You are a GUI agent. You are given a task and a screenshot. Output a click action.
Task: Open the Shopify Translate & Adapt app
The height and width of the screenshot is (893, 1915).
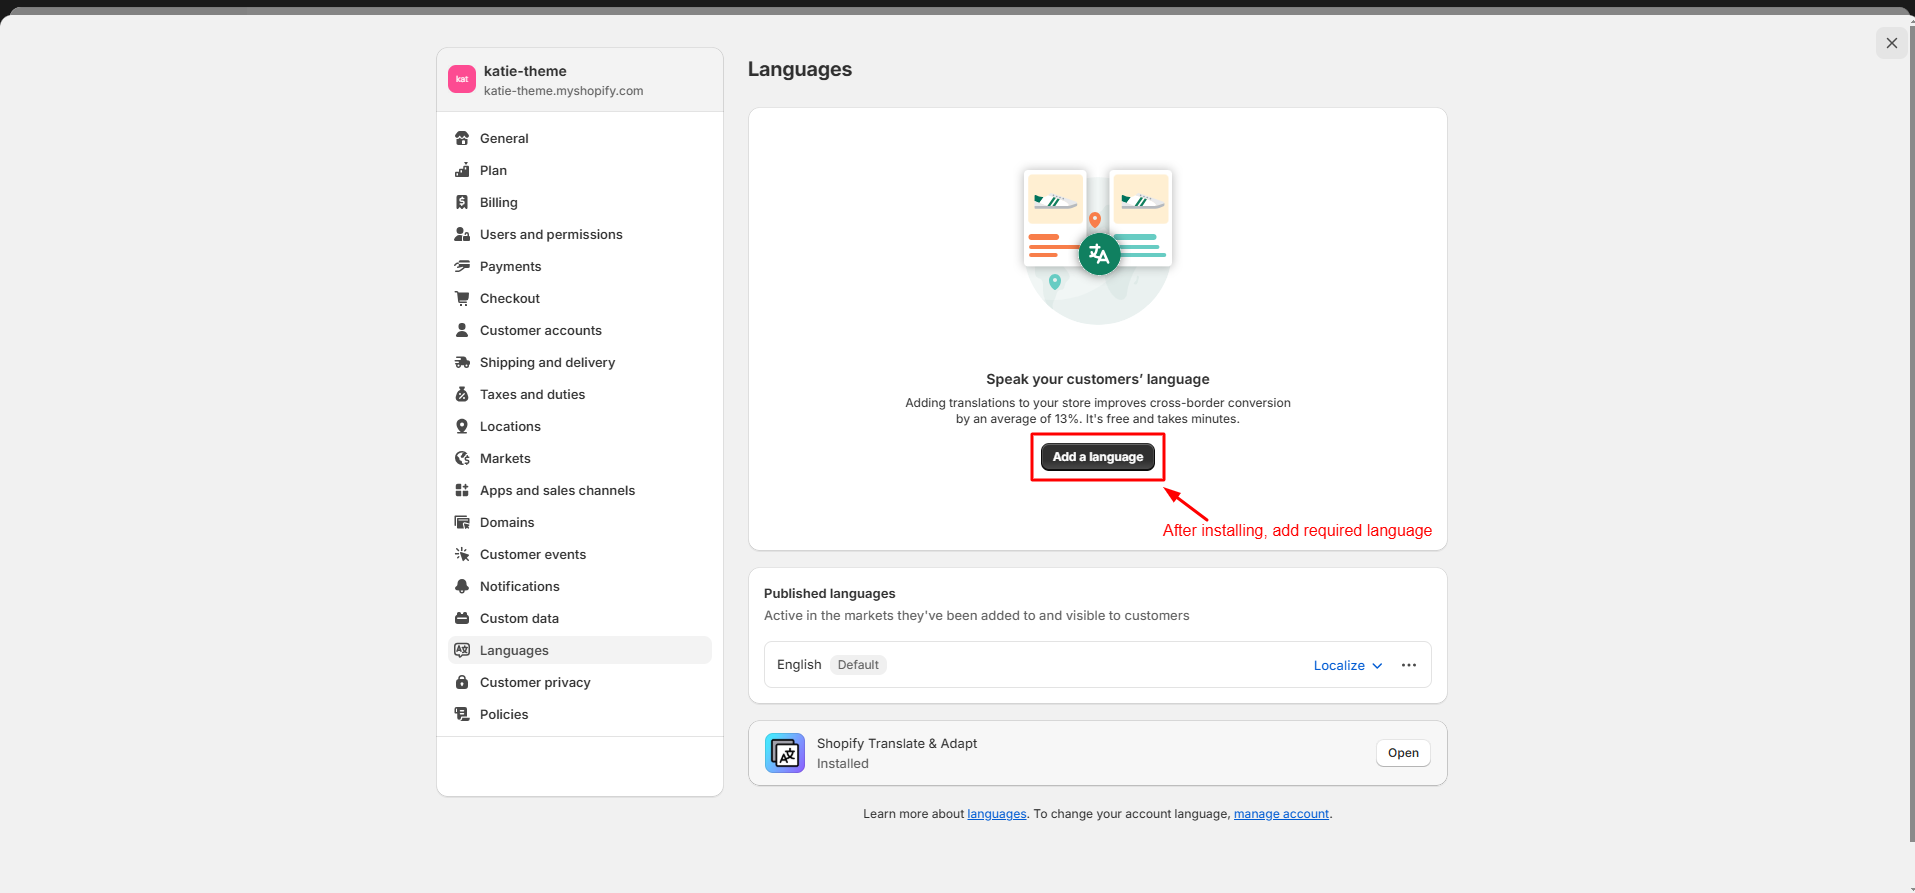pos(1402,753)
